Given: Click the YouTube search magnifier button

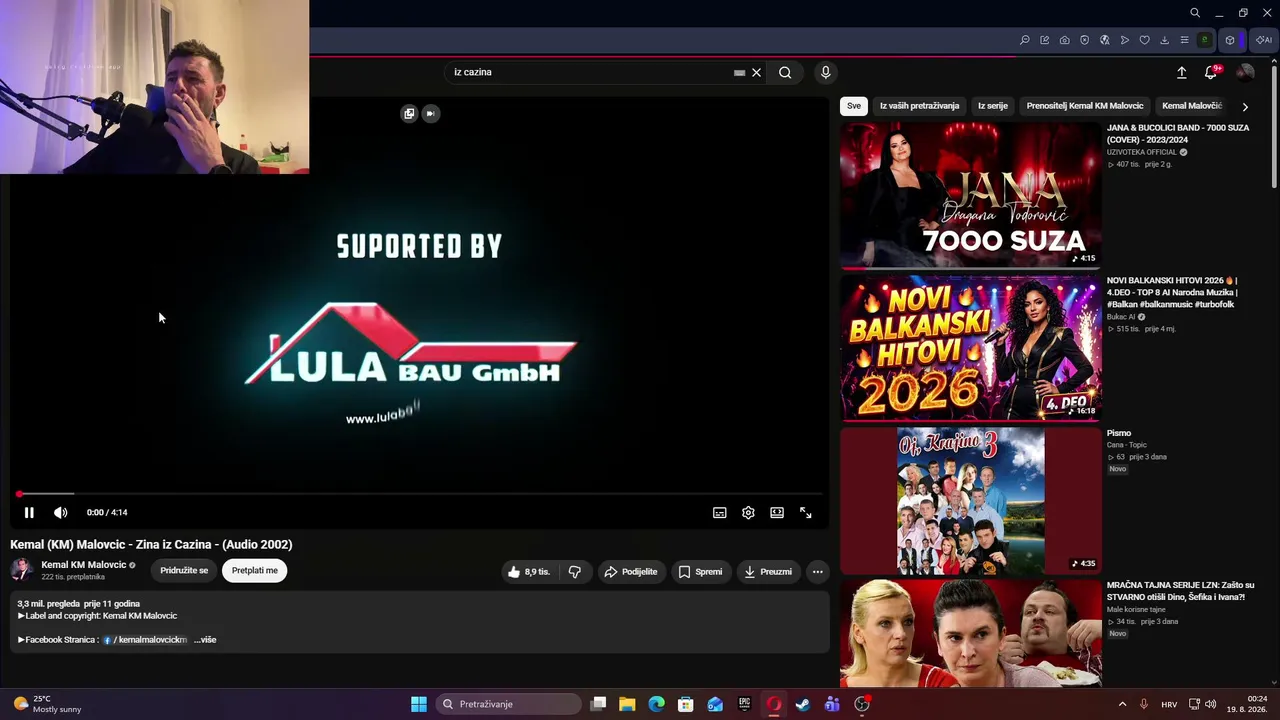Looking at the screenshot, I should [x=785, y=72].
